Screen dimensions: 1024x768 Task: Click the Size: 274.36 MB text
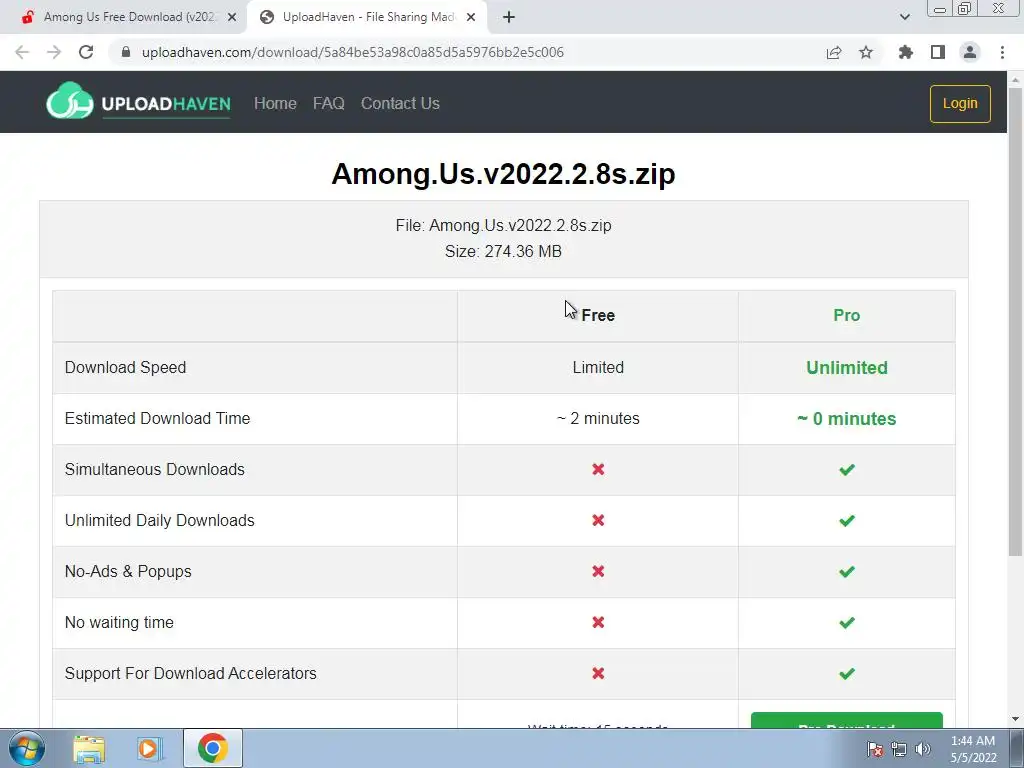pos(503,251)
